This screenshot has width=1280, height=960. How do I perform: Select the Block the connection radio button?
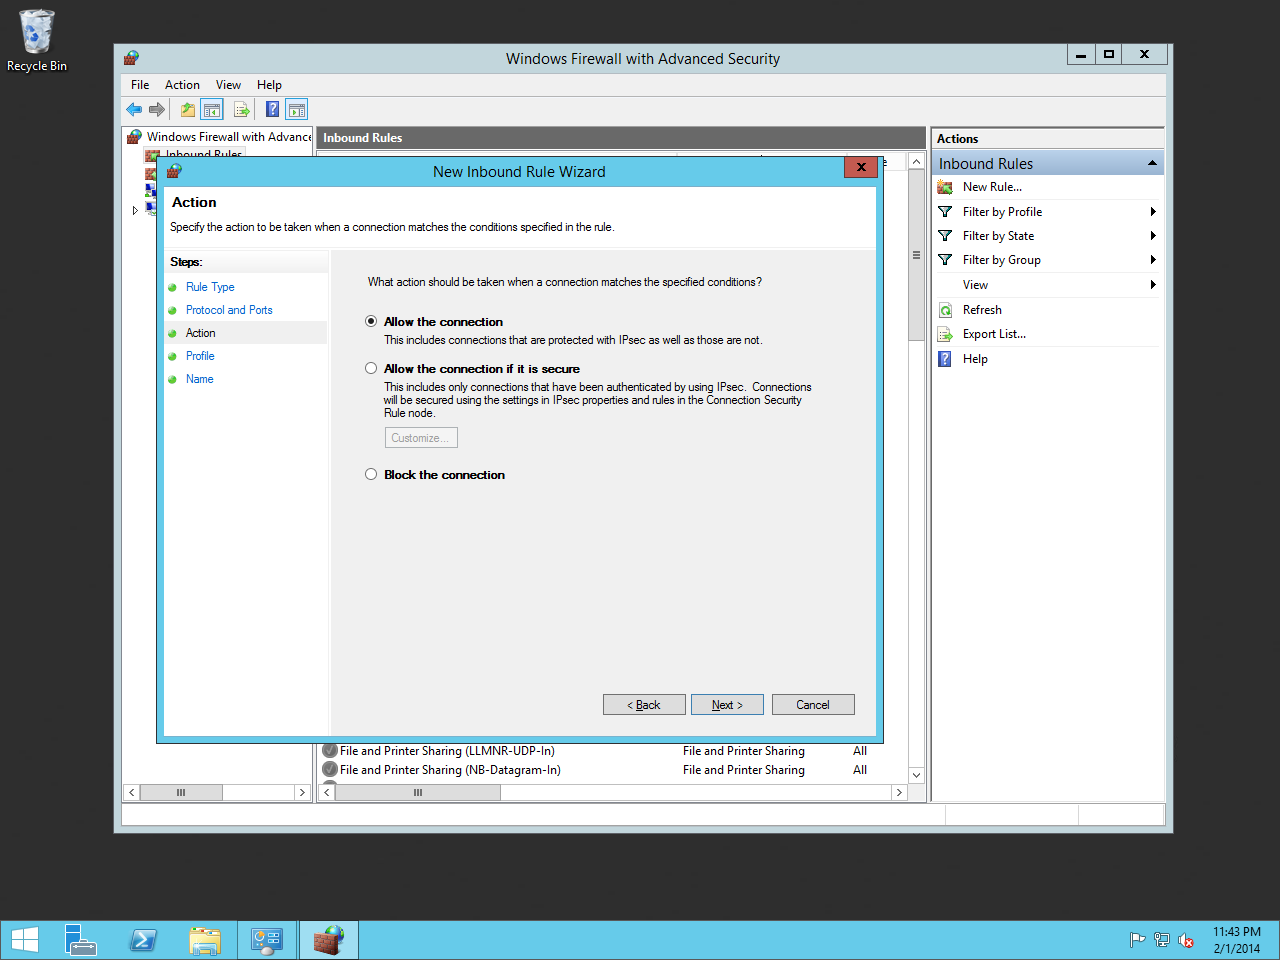[371, 474]
